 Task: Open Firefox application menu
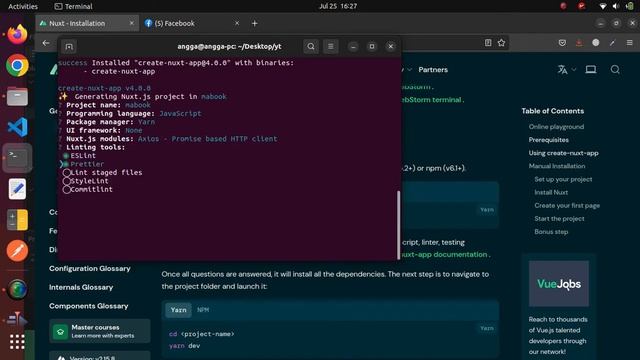[629, 43]
